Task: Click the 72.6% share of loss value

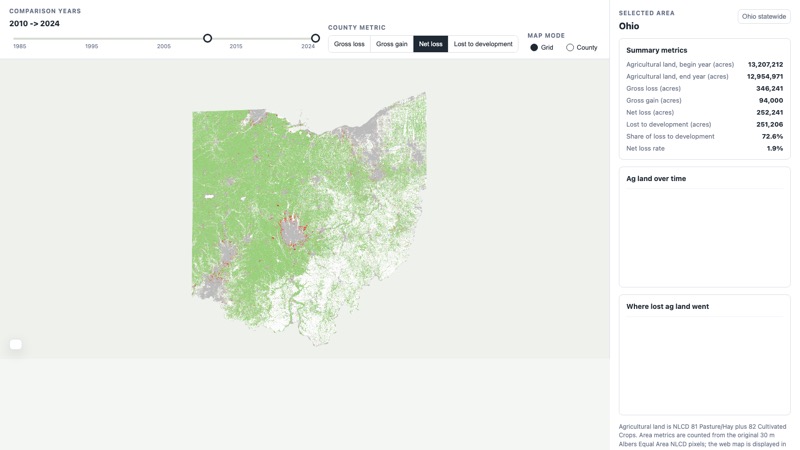Action: pyautogui.click(x=772, y=136)
